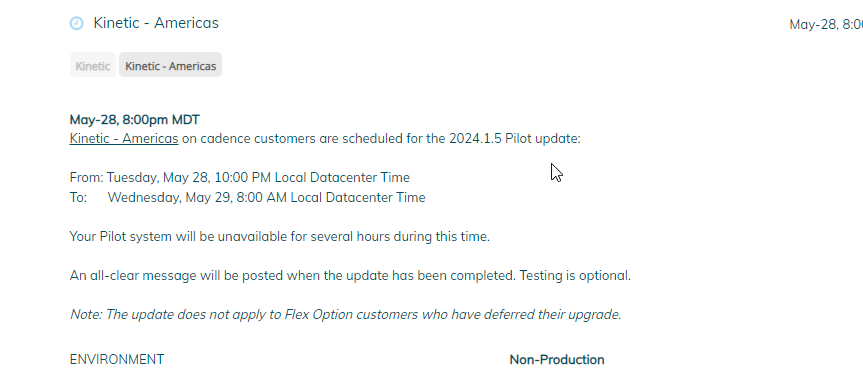The width and height of the screenshot is (863, 390).
Task: Click the To: label
Action: (78, 197)
